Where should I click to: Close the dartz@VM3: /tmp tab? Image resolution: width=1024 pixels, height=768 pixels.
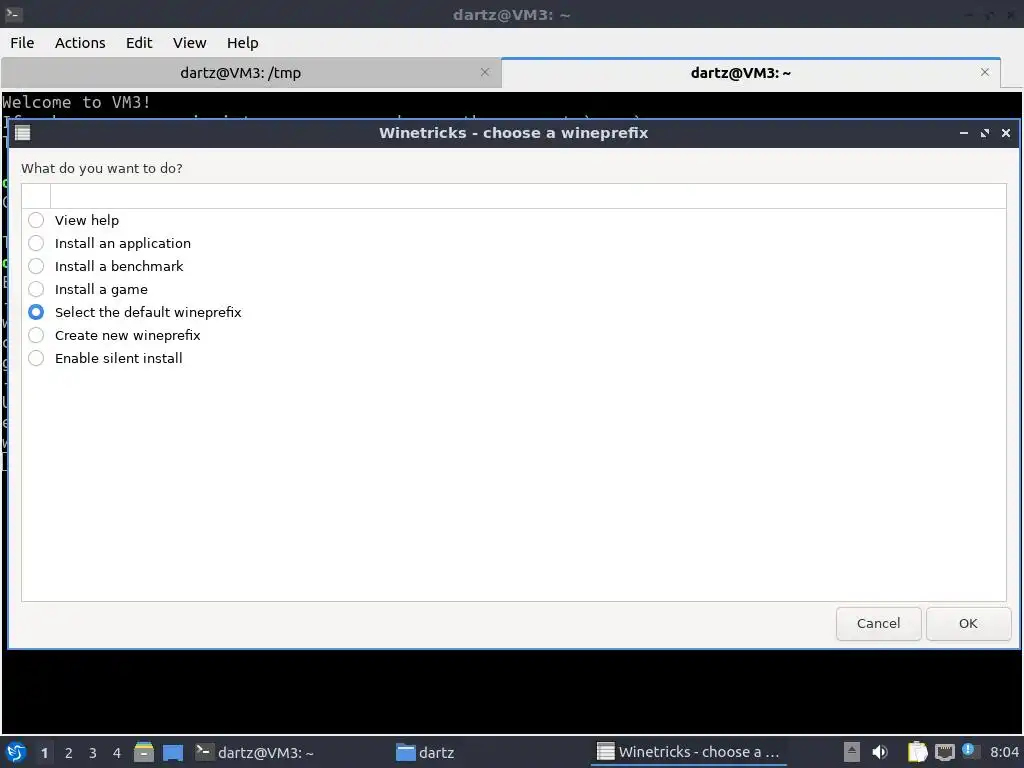[485, 72]
